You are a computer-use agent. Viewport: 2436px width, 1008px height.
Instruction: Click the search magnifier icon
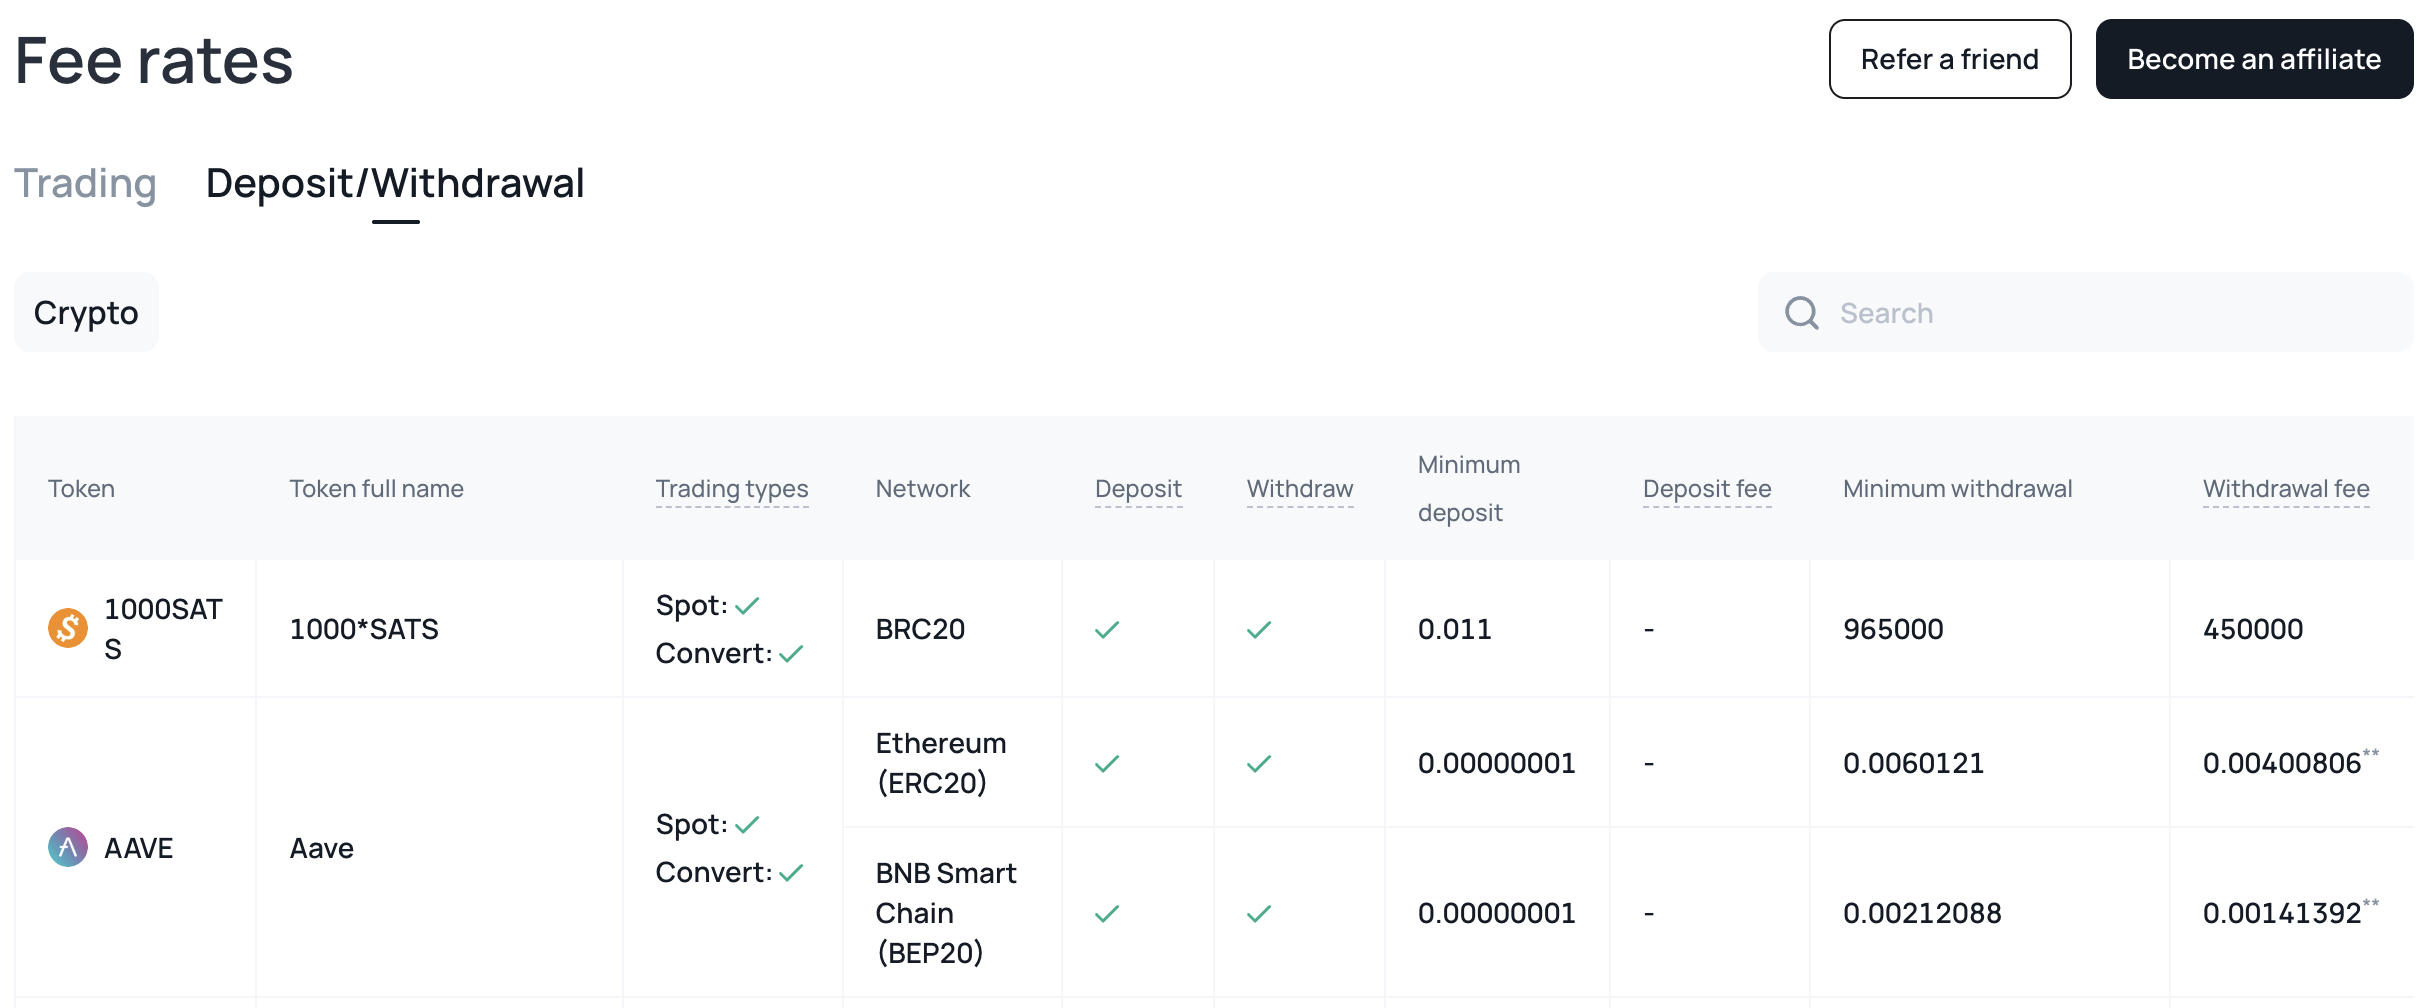(1801, 313)
